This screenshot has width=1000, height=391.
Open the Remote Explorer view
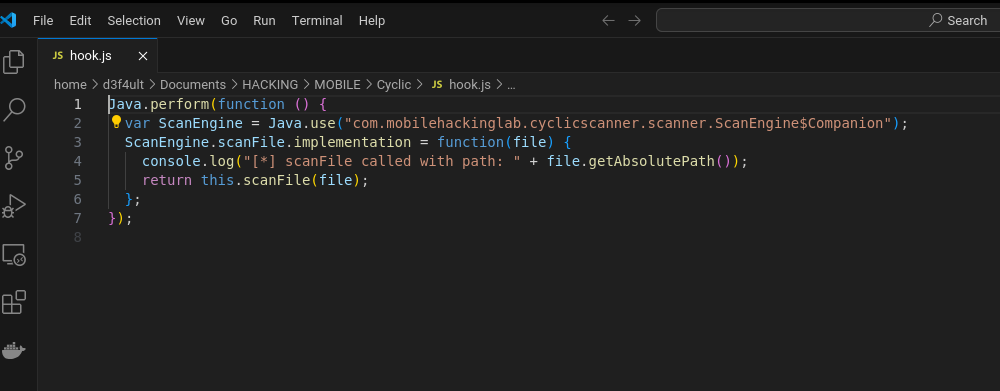pos(14,255)
